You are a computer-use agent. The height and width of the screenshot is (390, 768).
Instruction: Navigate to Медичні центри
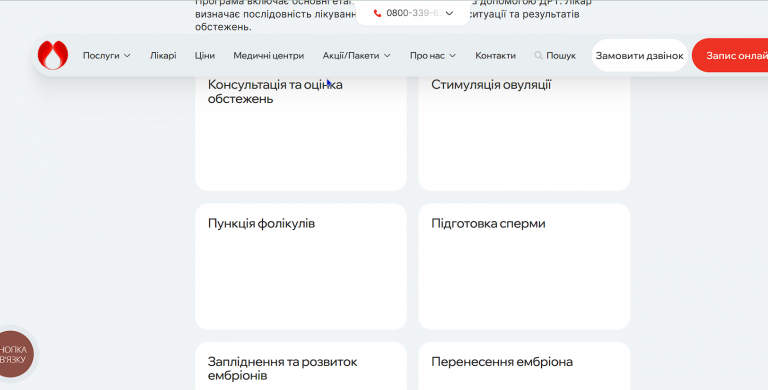click(268, 55)
